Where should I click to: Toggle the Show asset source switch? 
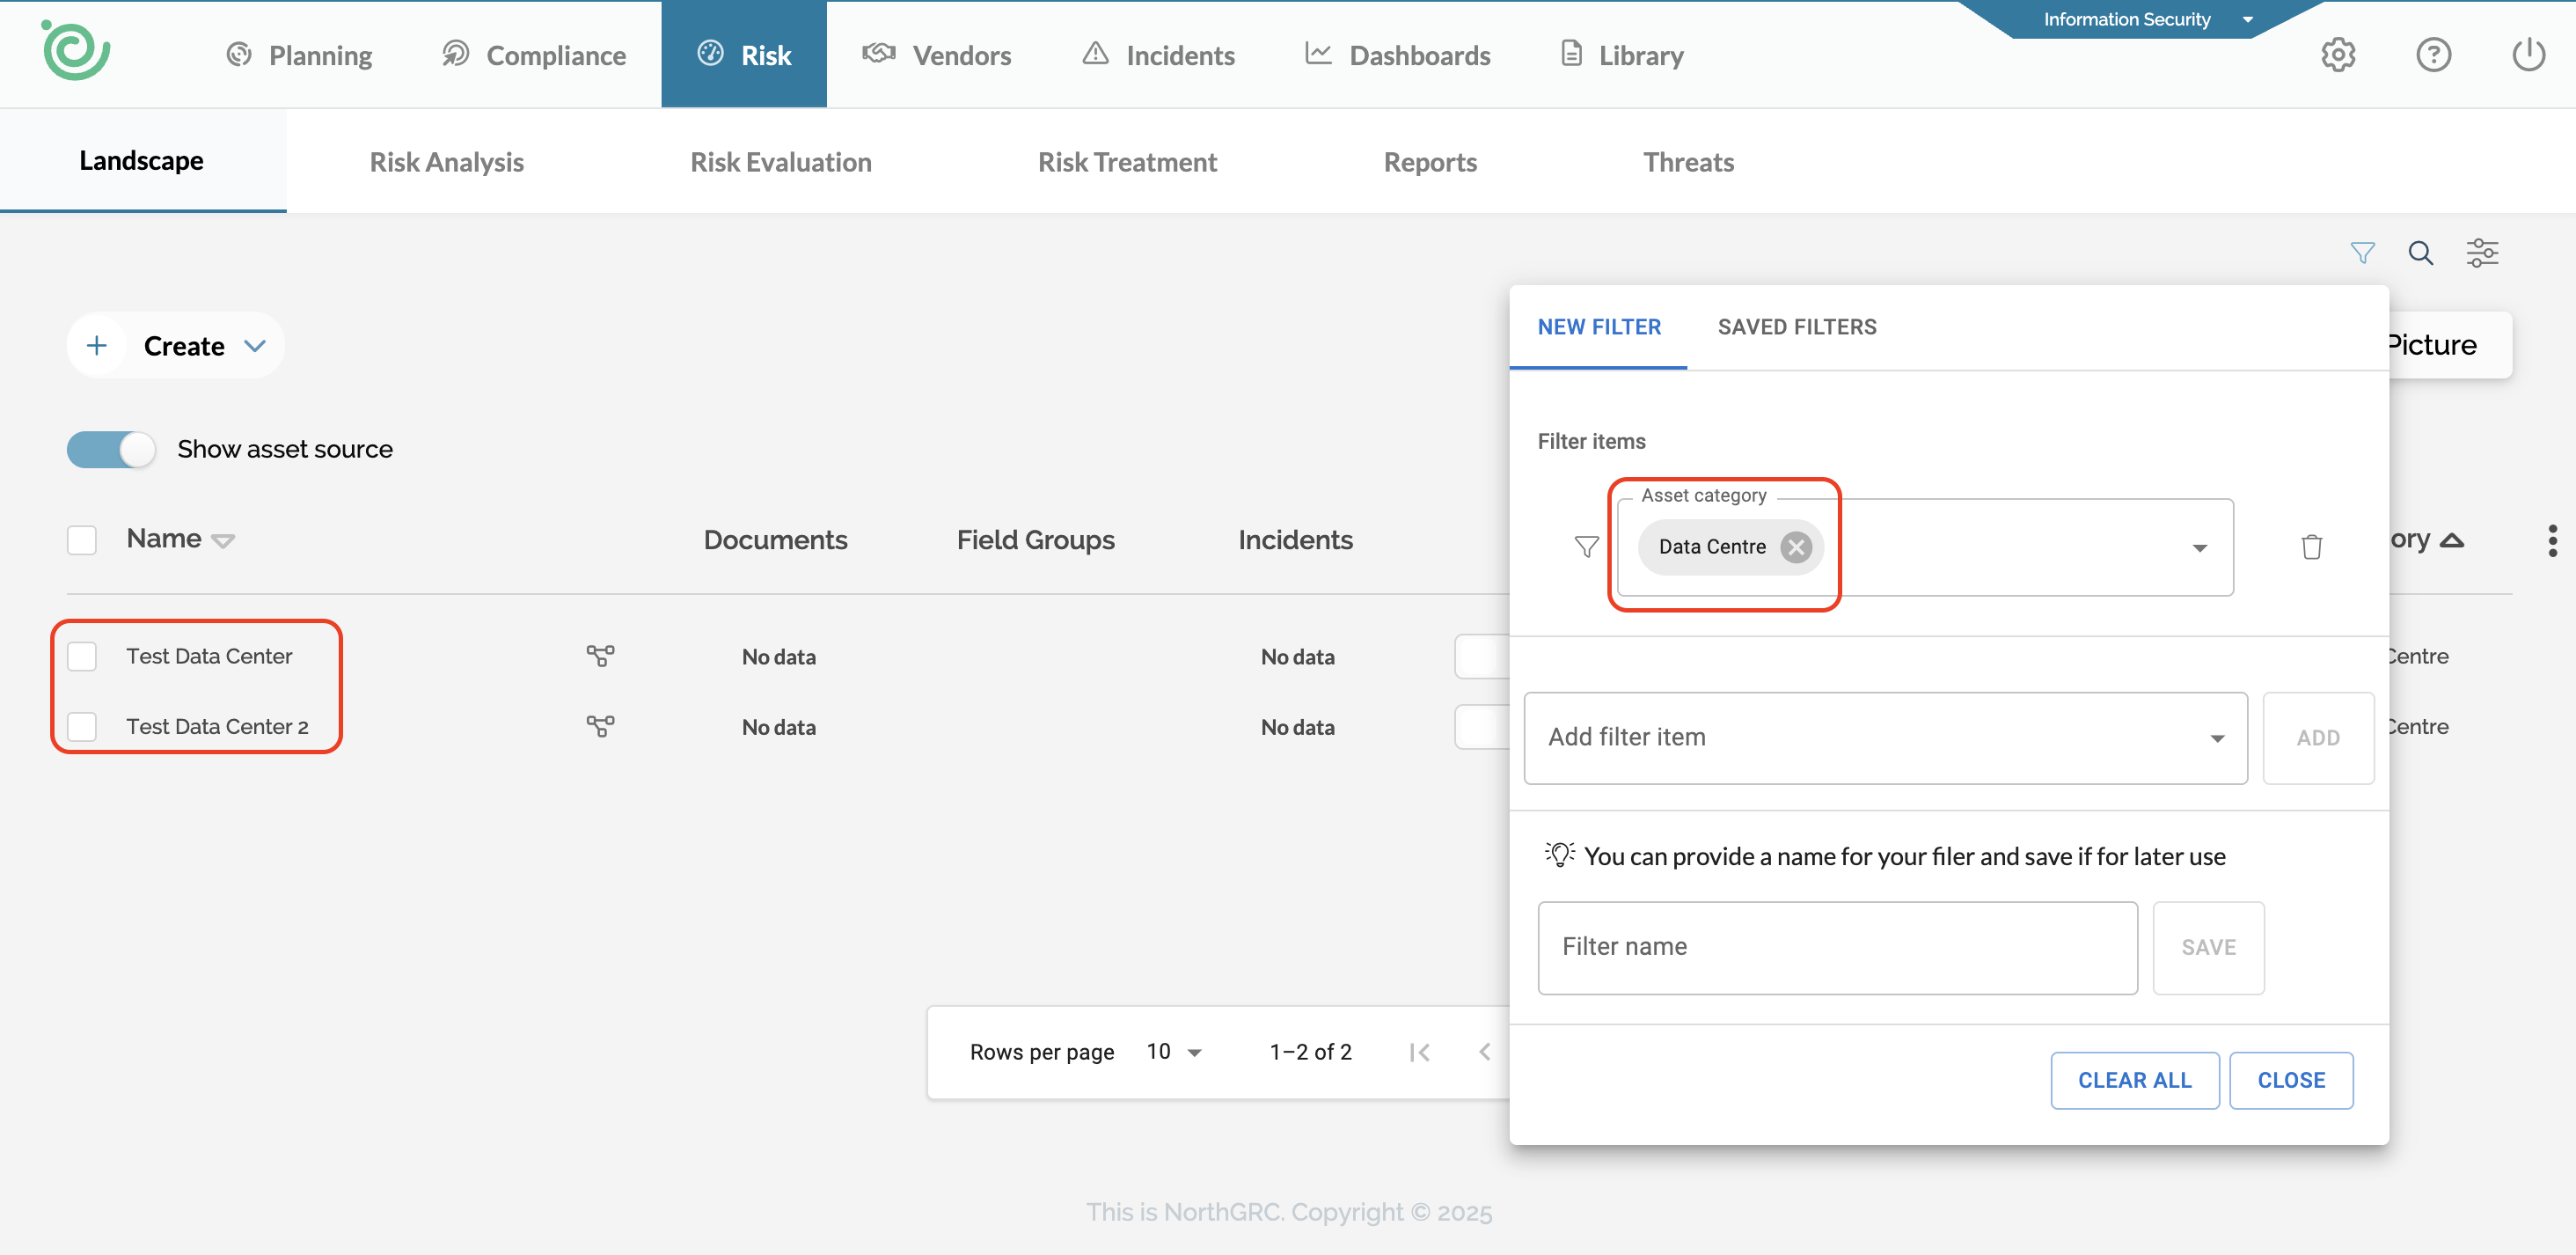click(x=111, y=449)
